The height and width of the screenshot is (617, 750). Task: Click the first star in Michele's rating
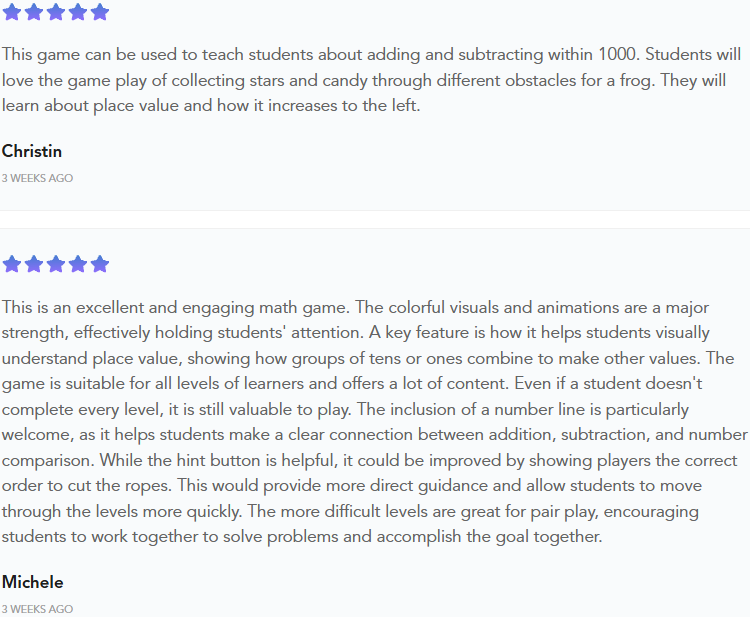pyautogui.click(x=11, y=264)
